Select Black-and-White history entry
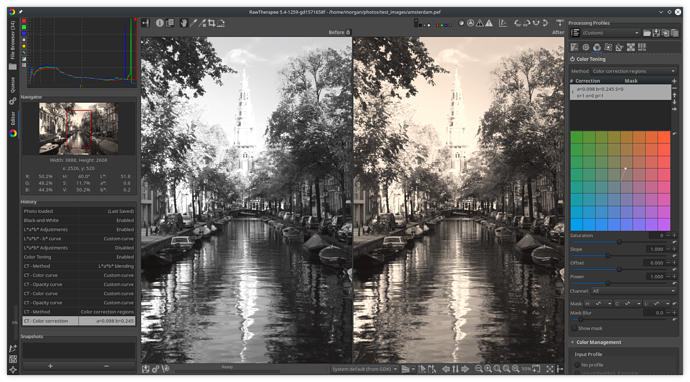 coord(79,220)
